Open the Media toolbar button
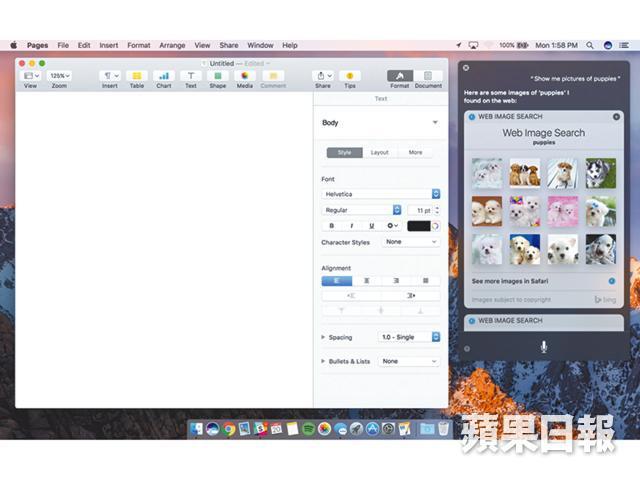The height and width of the screenshot is (480, 640). (x=244, y=76)
